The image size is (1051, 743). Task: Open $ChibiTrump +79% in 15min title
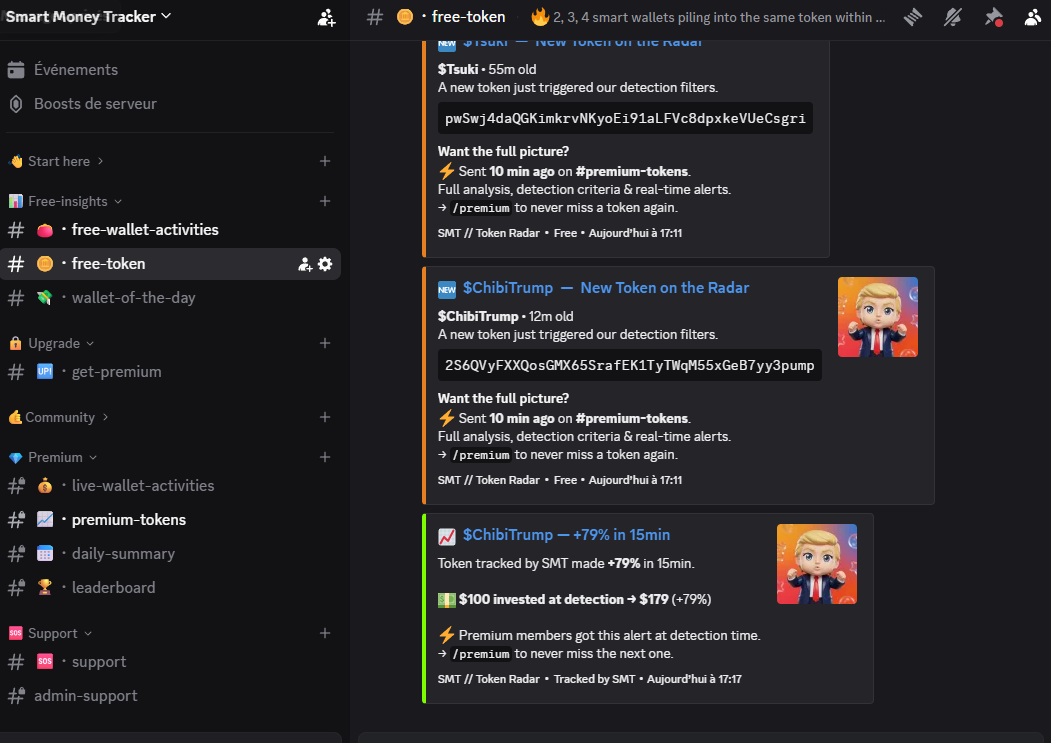[x=566, y=534]
